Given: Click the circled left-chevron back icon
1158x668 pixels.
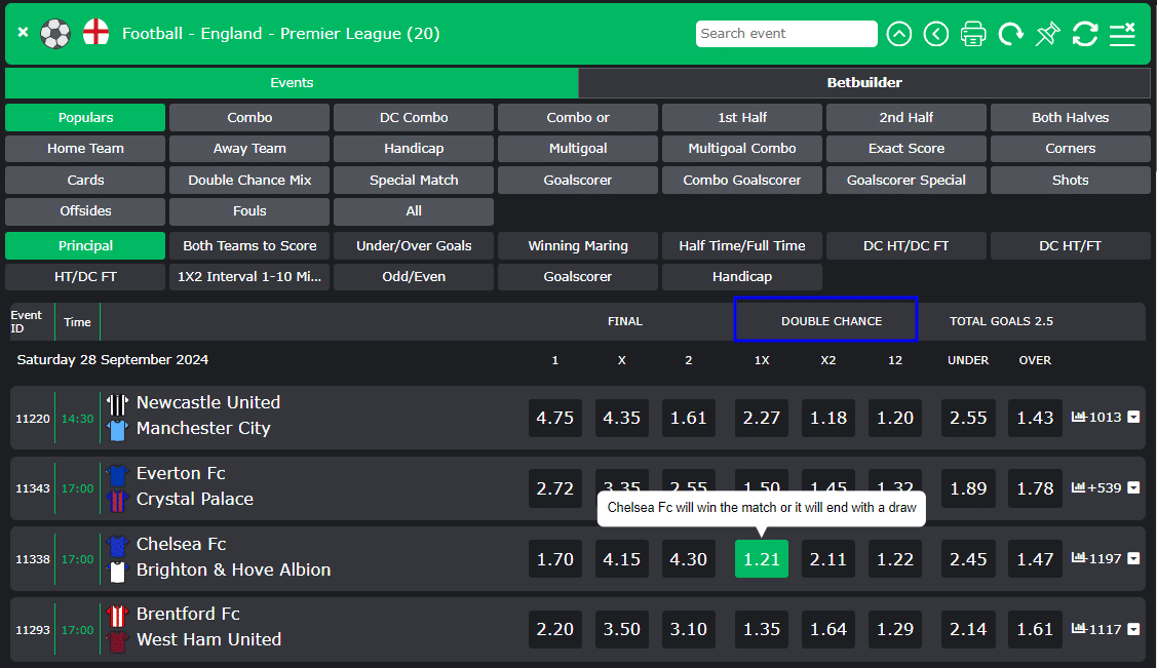Looking at the screenshot, I should 936,34.
